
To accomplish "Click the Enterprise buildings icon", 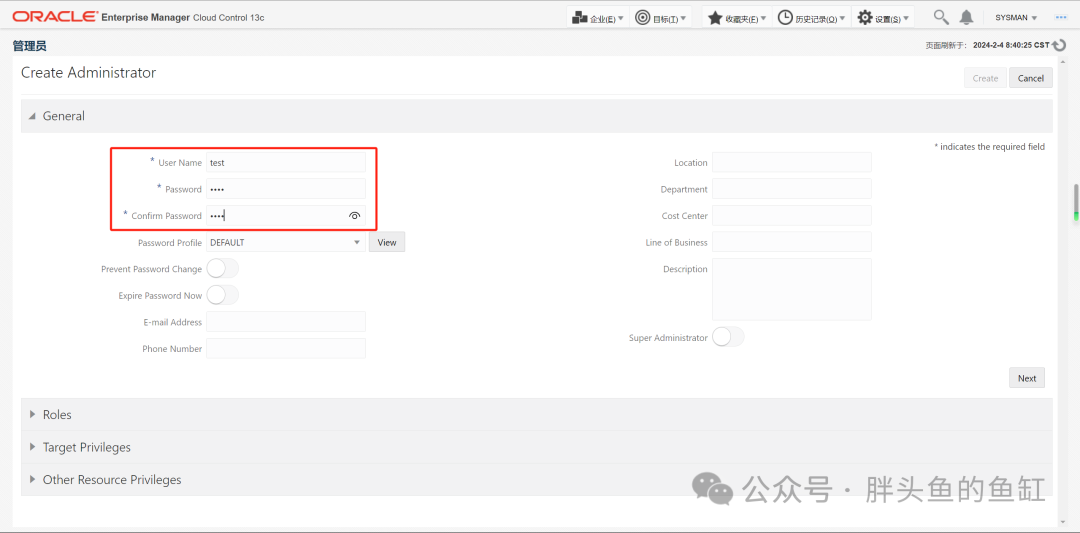I will click(579, 17).
